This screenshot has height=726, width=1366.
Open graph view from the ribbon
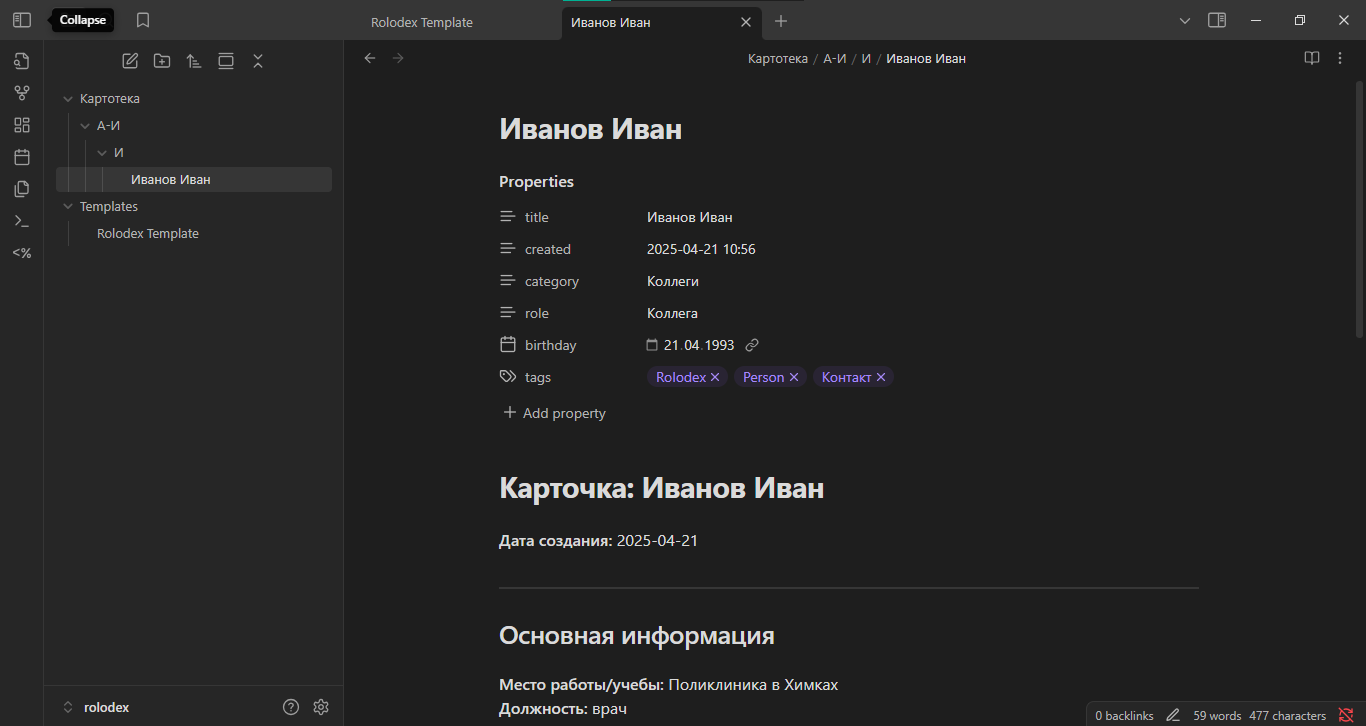[x=22, y=93]
